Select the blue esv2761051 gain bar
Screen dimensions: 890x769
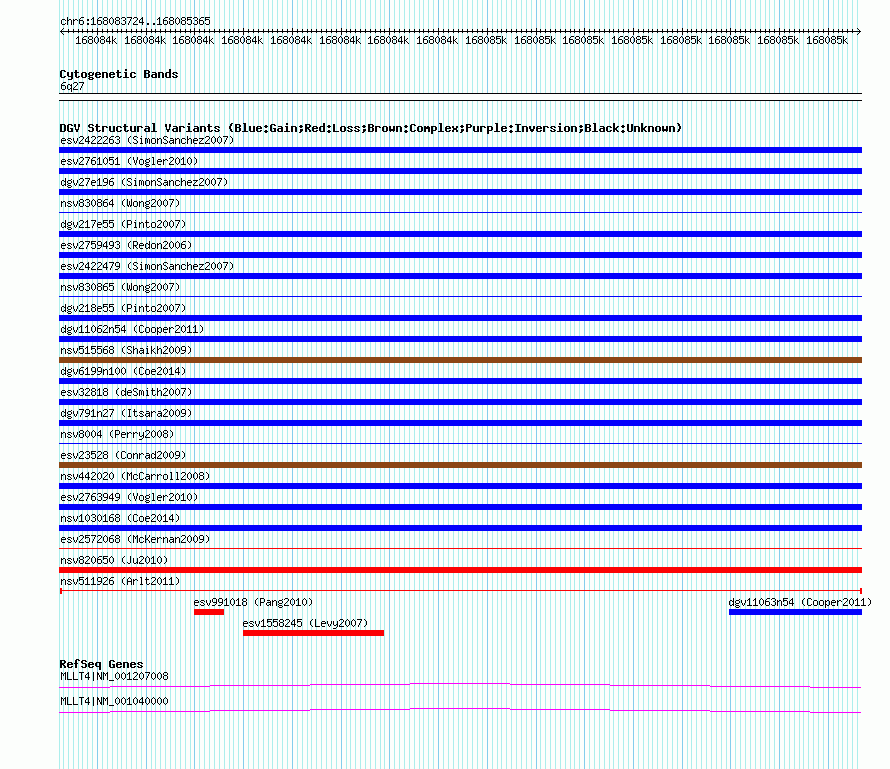click(460, 171)
